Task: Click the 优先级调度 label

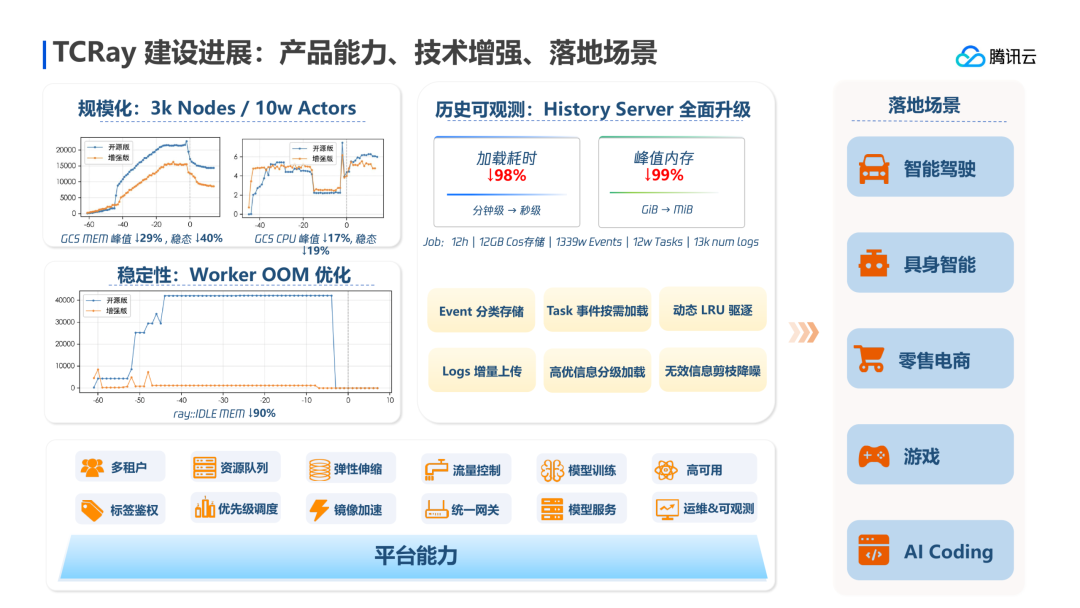Action: pos(248,509)
